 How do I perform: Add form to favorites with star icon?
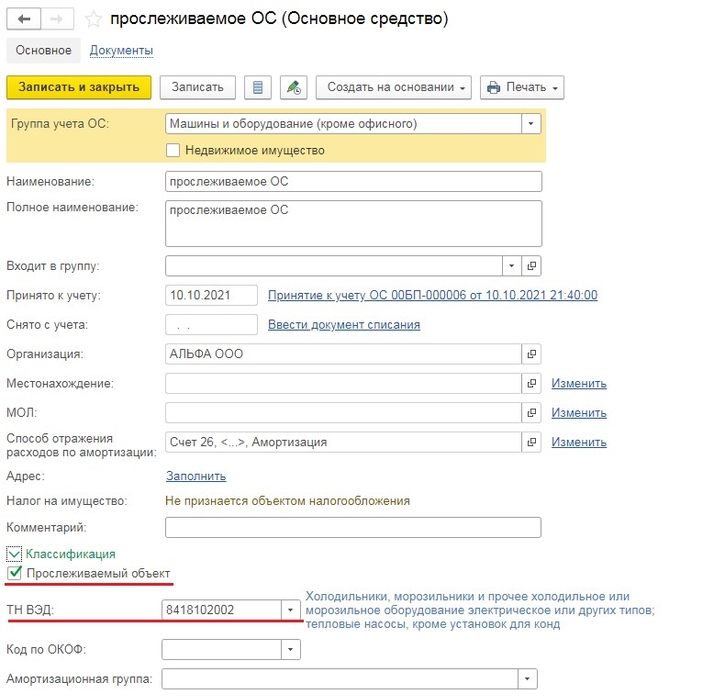point(93,19)
